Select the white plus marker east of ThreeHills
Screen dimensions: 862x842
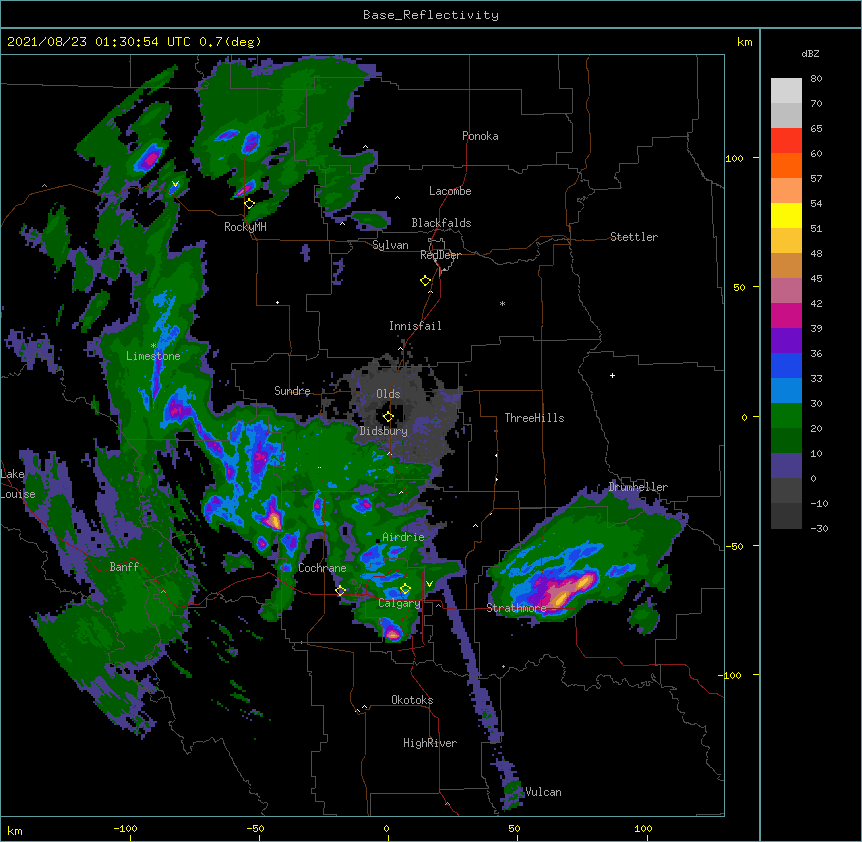tap(612, 375)
